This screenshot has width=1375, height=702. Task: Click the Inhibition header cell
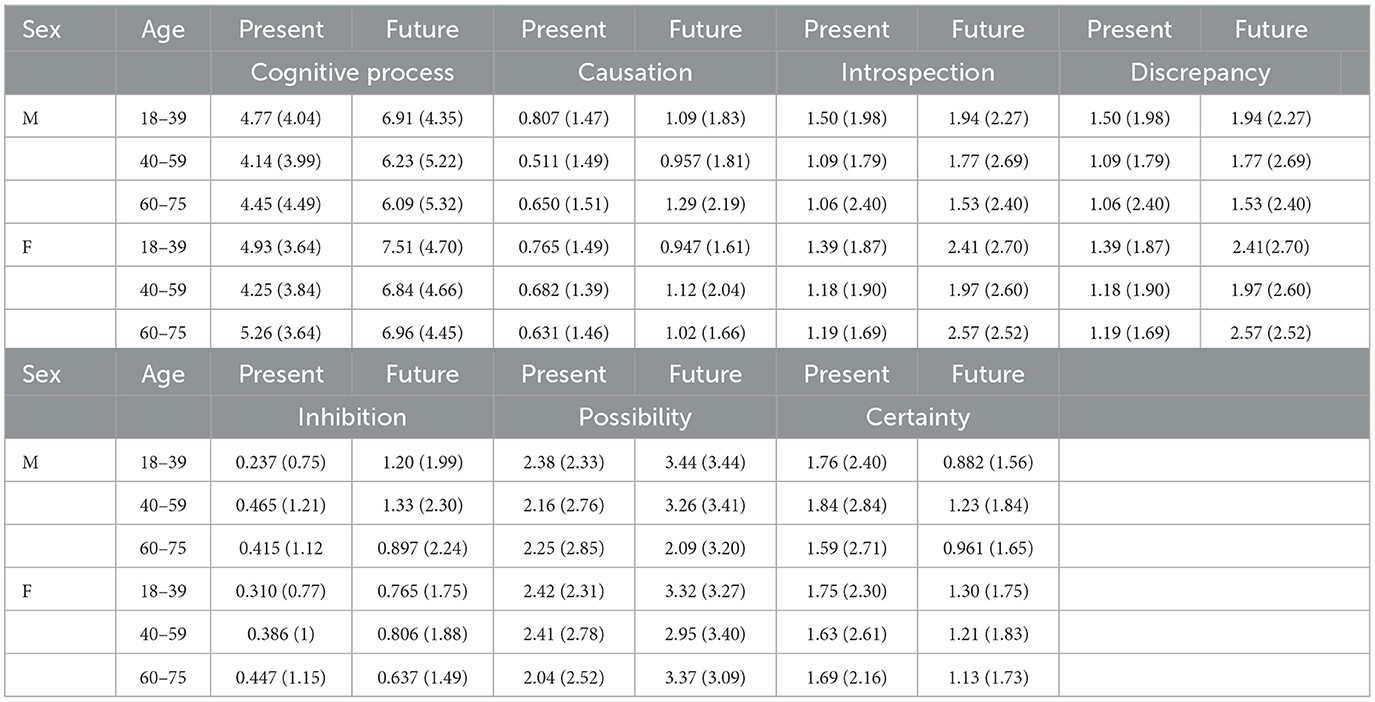coord(352,417)
